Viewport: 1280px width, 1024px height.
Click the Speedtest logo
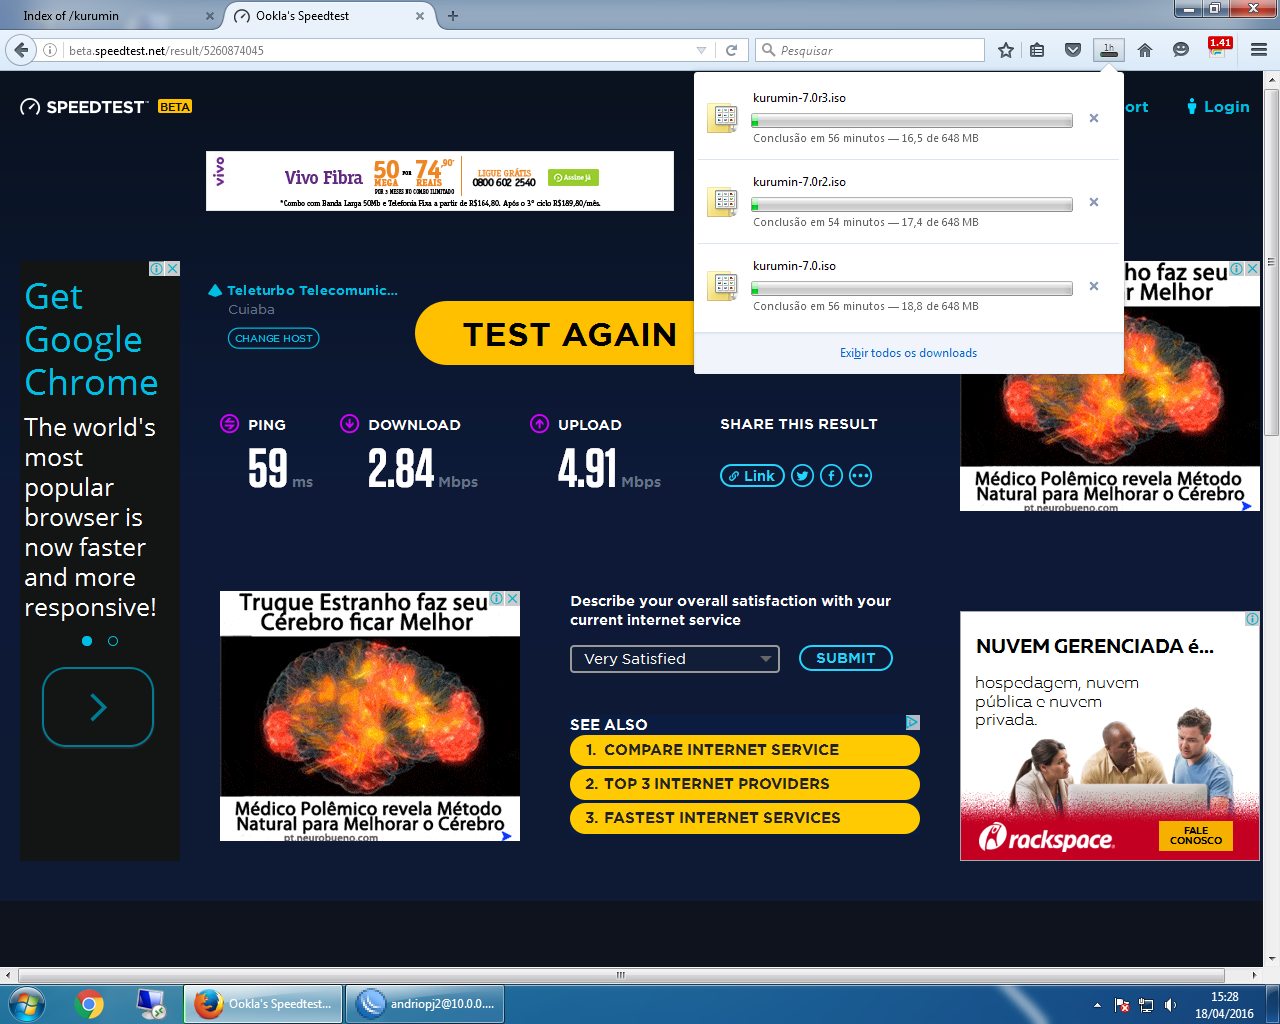pyautogui.click(x=84, y=107)
